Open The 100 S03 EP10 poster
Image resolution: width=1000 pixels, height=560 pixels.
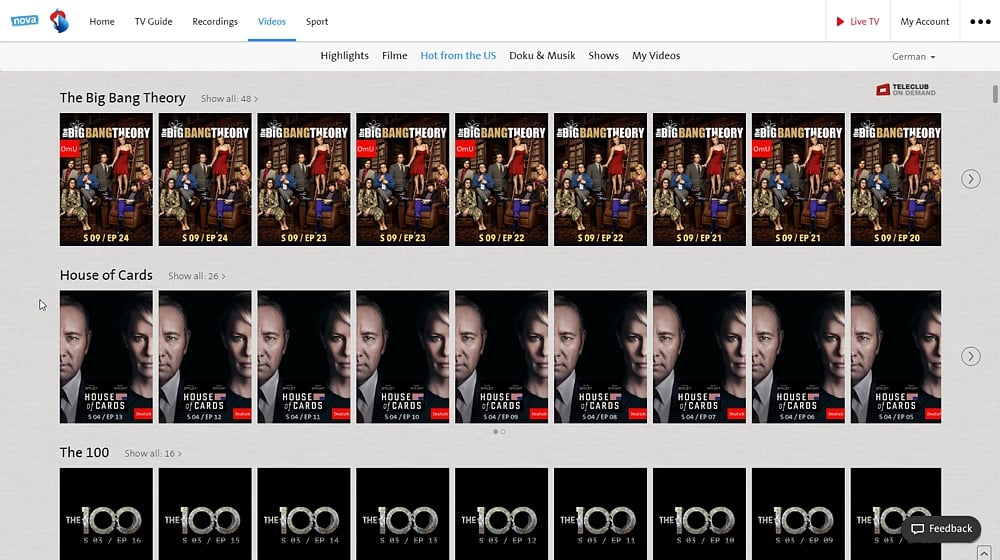[699, 514]
